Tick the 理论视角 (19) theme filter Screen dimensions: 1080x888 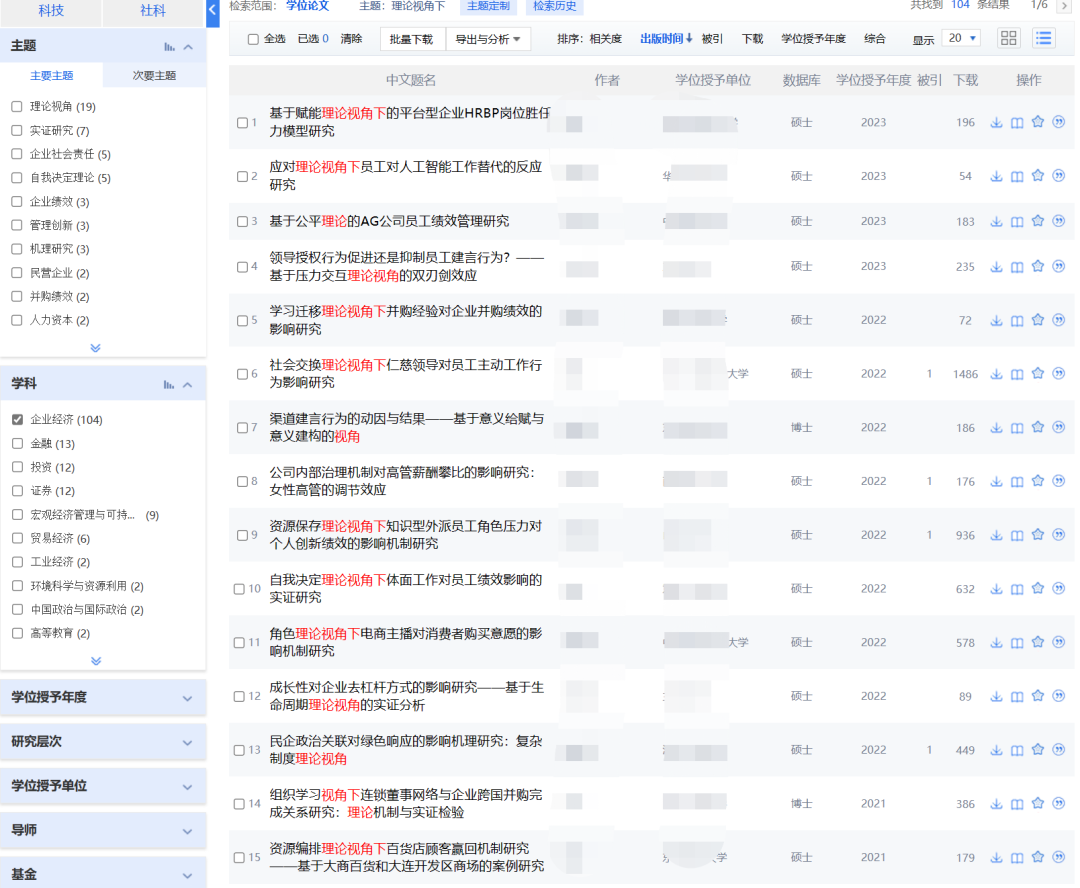pyautogui.click(x=17, y=106)
